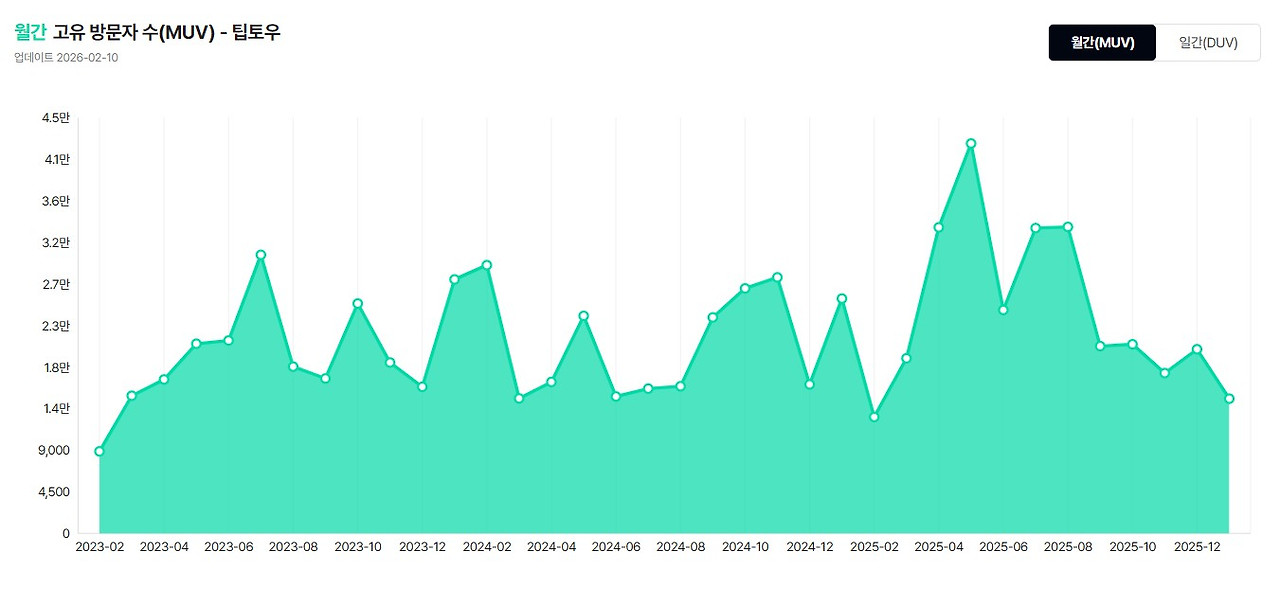The image size is (1280, 589).
Task: Select the data point above the 2025-08 label
Action: pos(1068,227)
